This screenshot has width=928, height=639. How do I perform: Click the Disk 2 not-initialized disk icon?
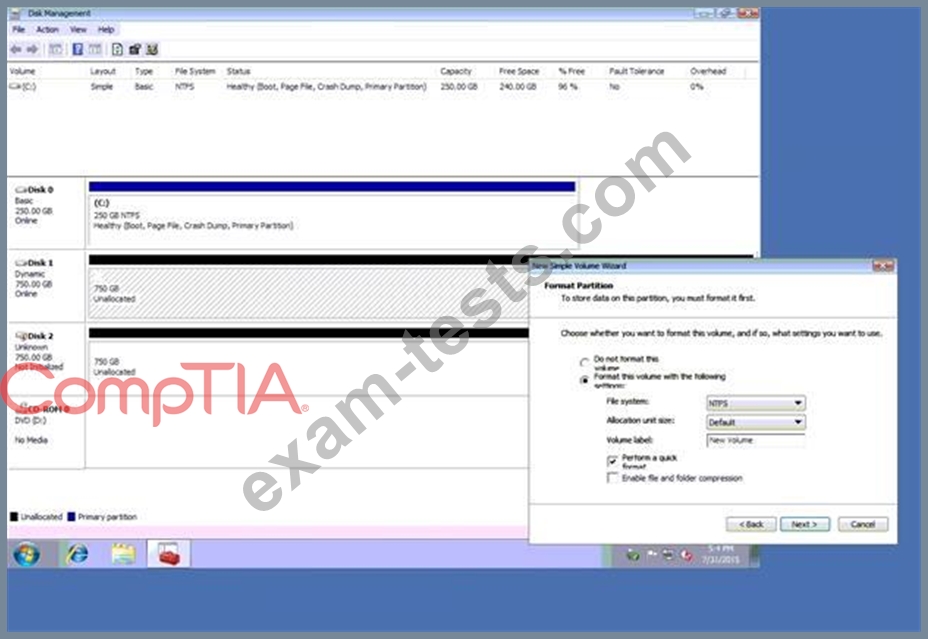[x=21, y=336]
